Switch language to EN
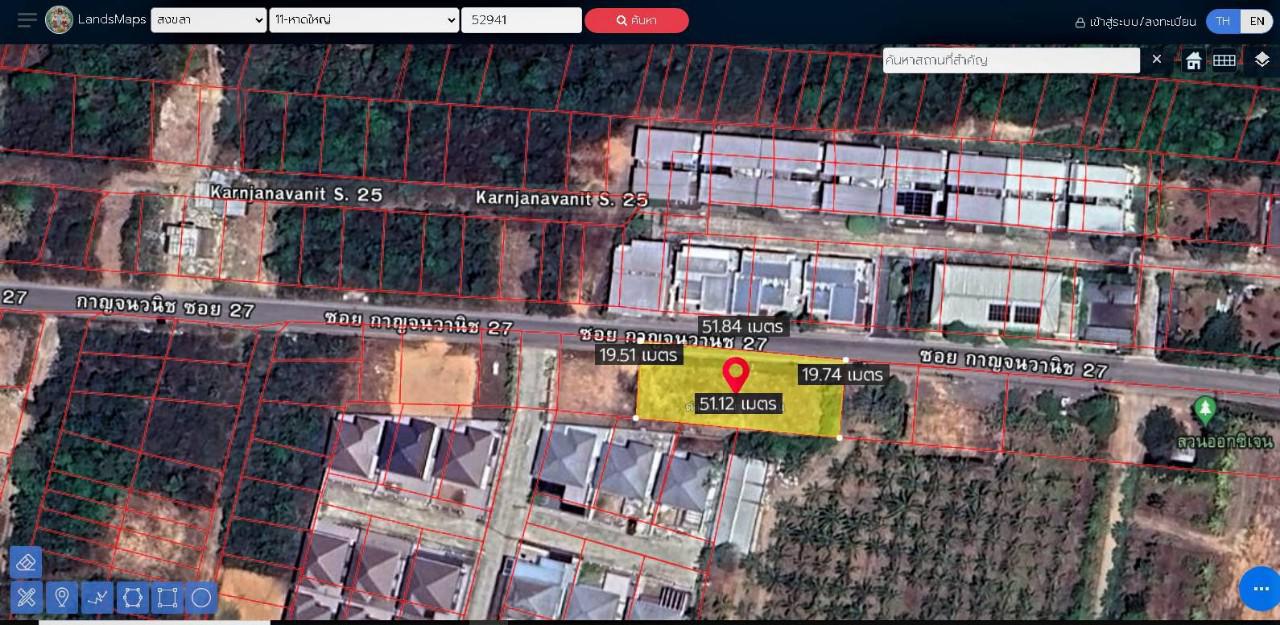 click(x=1257, y=21)
